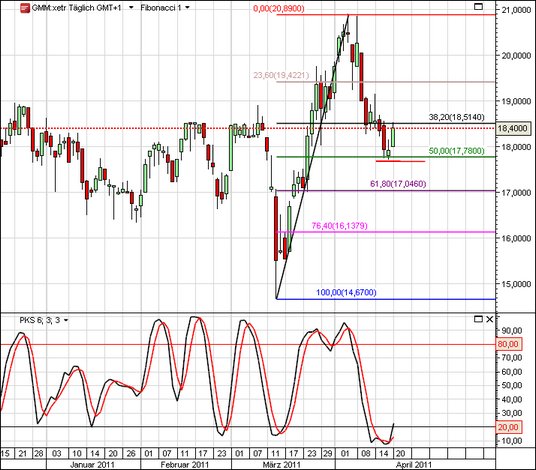Maximize the PKS indicator pane
The width and height of the screenshot is (536, 470).
pos(478,319)
